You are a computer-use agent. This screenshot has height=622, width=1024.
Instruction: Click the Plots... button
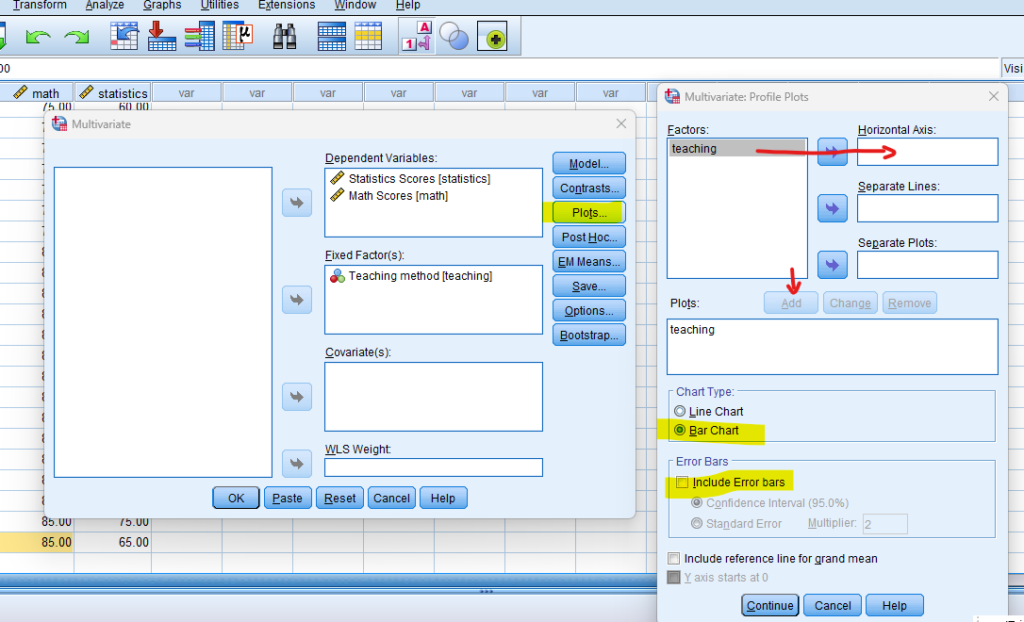(x=588, y=213)
